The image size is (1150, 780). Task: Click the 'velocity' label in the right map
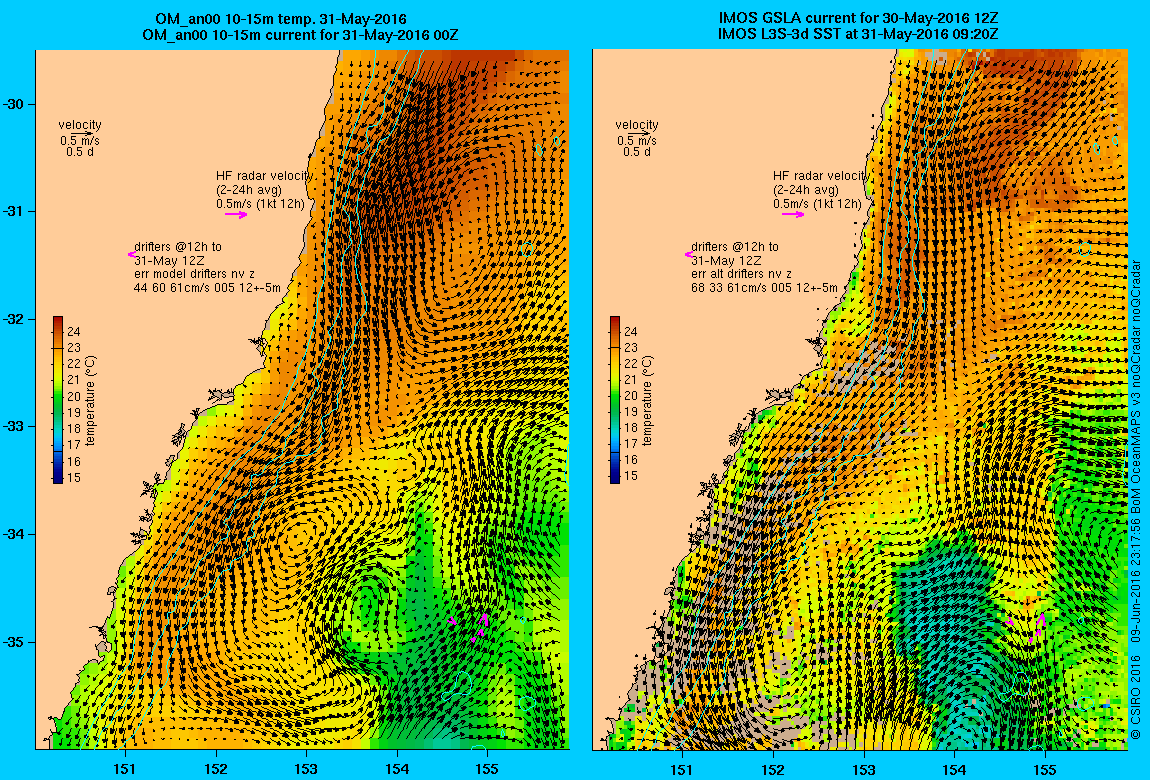point(637,125)
